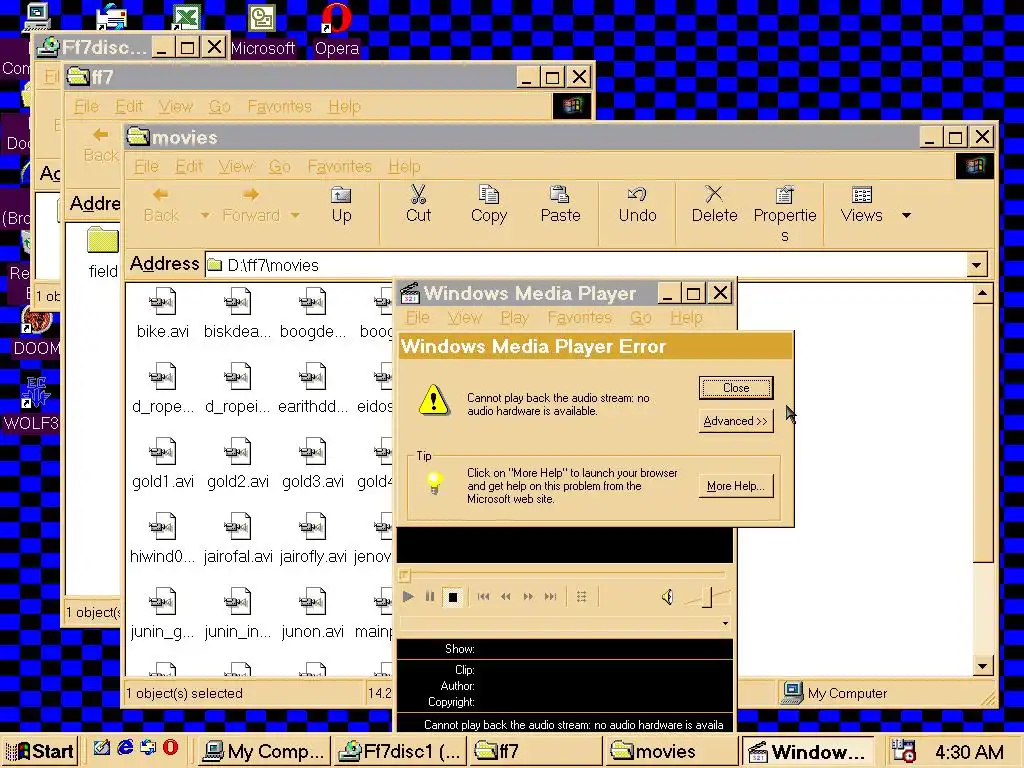Open the Back history dropdown arrow
The height and width of the screenshot is (768, 1024).
pyautogui.click(x=205, y=215)
